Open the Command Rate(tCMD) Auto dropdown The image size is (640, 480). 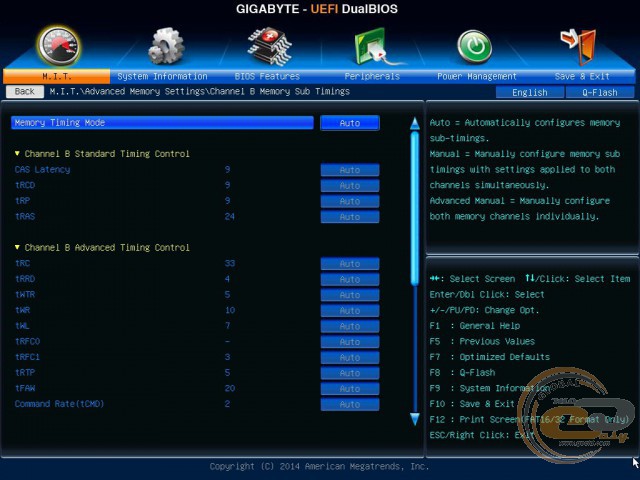(350, 404)
